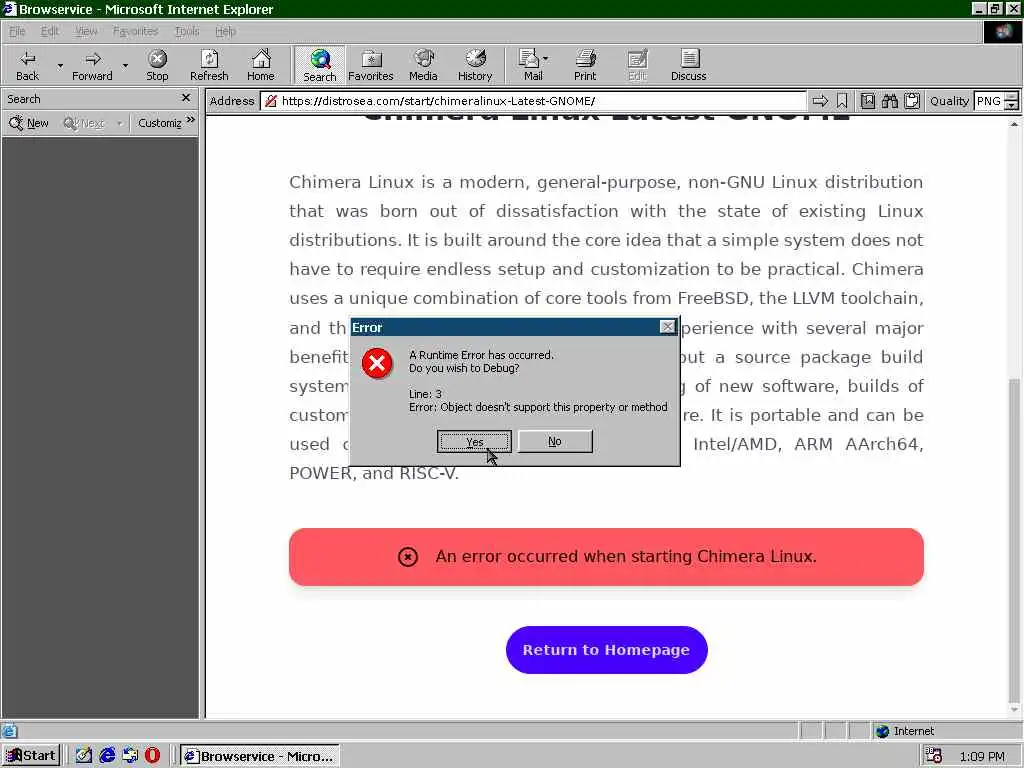Click the Go arrow next to address

point(820,101)
